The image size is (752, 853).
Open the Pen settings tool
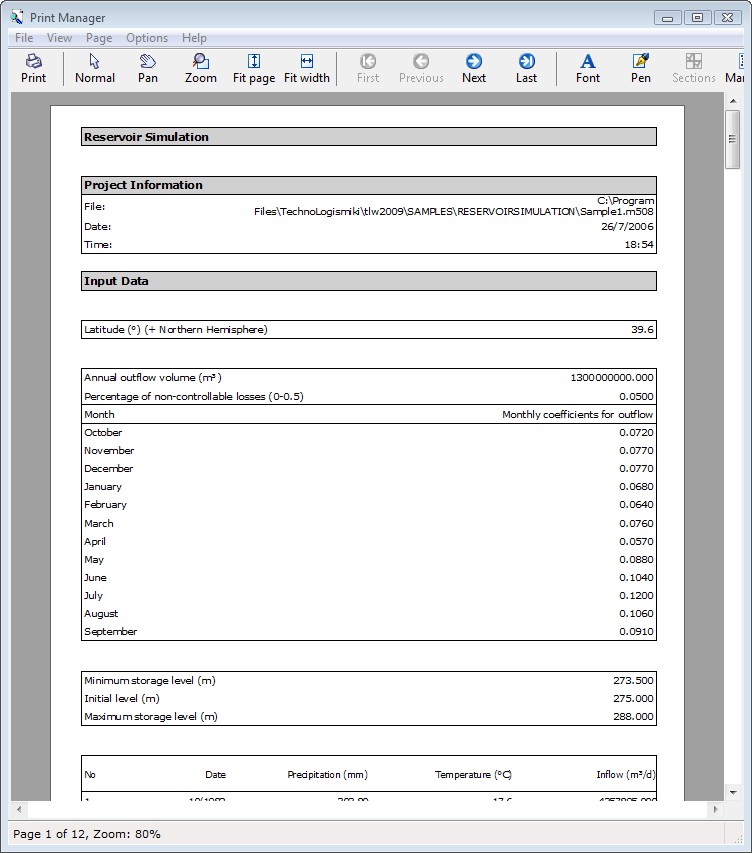pyautogui.click(x=641, y=68)
